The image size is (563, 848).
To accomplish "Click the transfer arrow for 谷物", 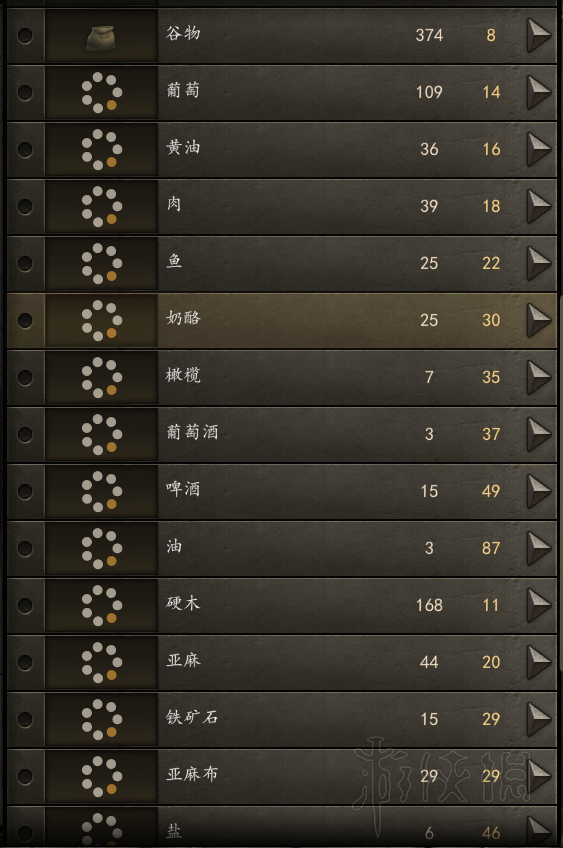I will (x=539, y=35).
